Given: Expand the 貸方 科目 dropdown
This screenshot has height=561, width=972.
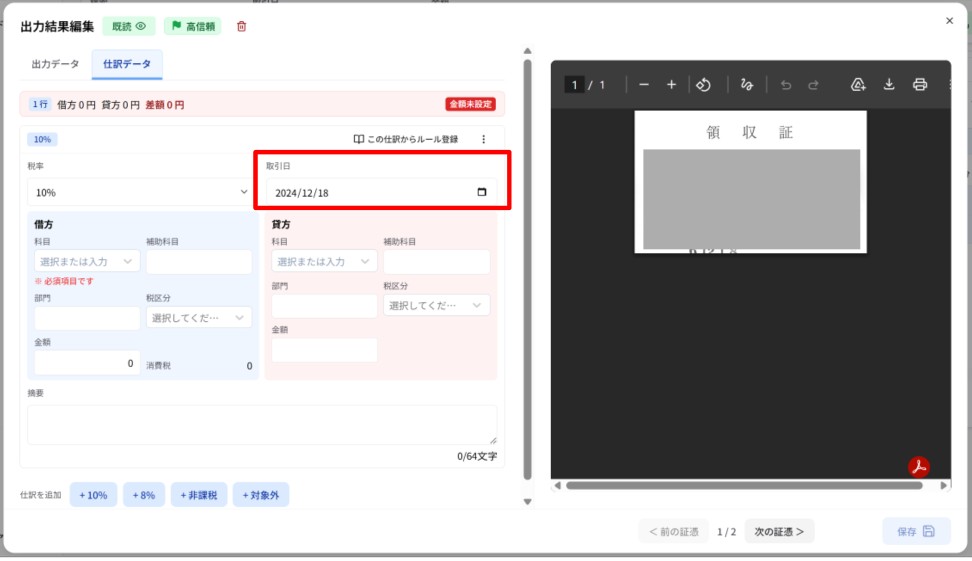Looking at the screenshot, I should pos(324,262).
